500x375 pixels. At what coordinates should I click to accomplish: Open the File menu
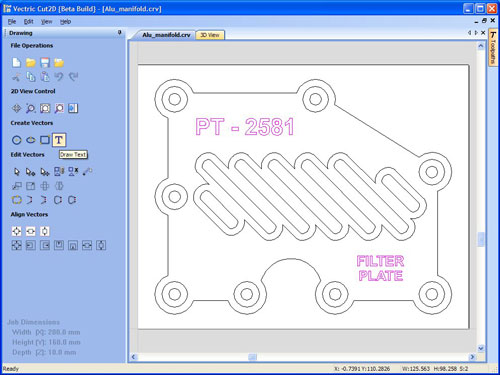(x=12, y=22)
